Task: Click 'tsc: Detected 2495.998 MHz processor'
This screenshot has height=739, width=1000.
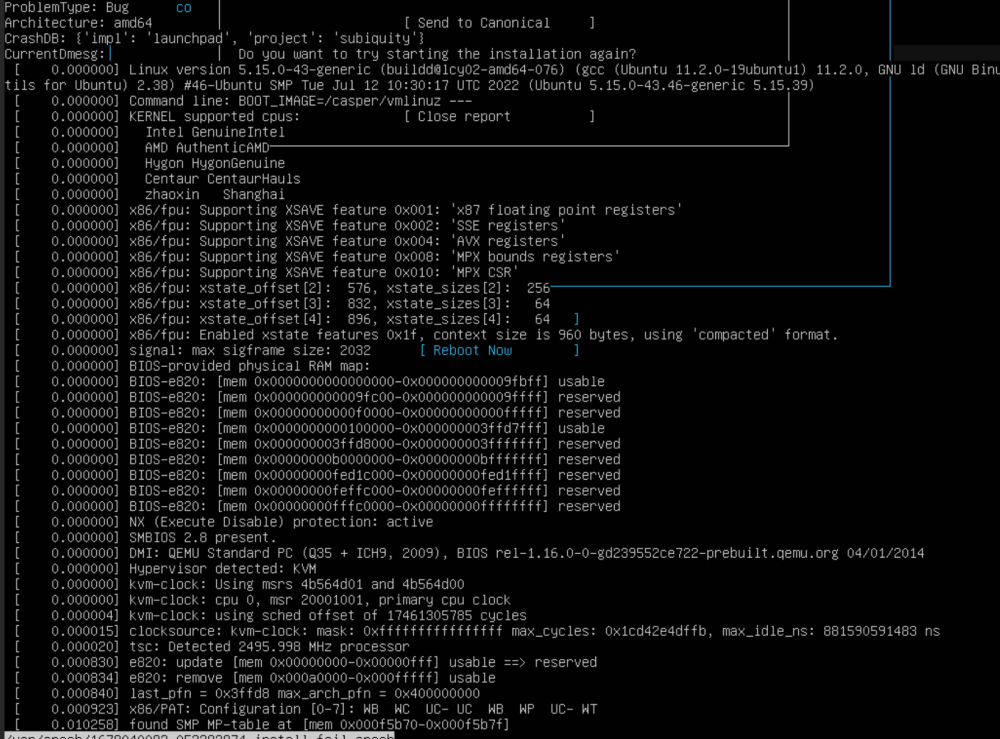Action: click(x=269, y=647)
